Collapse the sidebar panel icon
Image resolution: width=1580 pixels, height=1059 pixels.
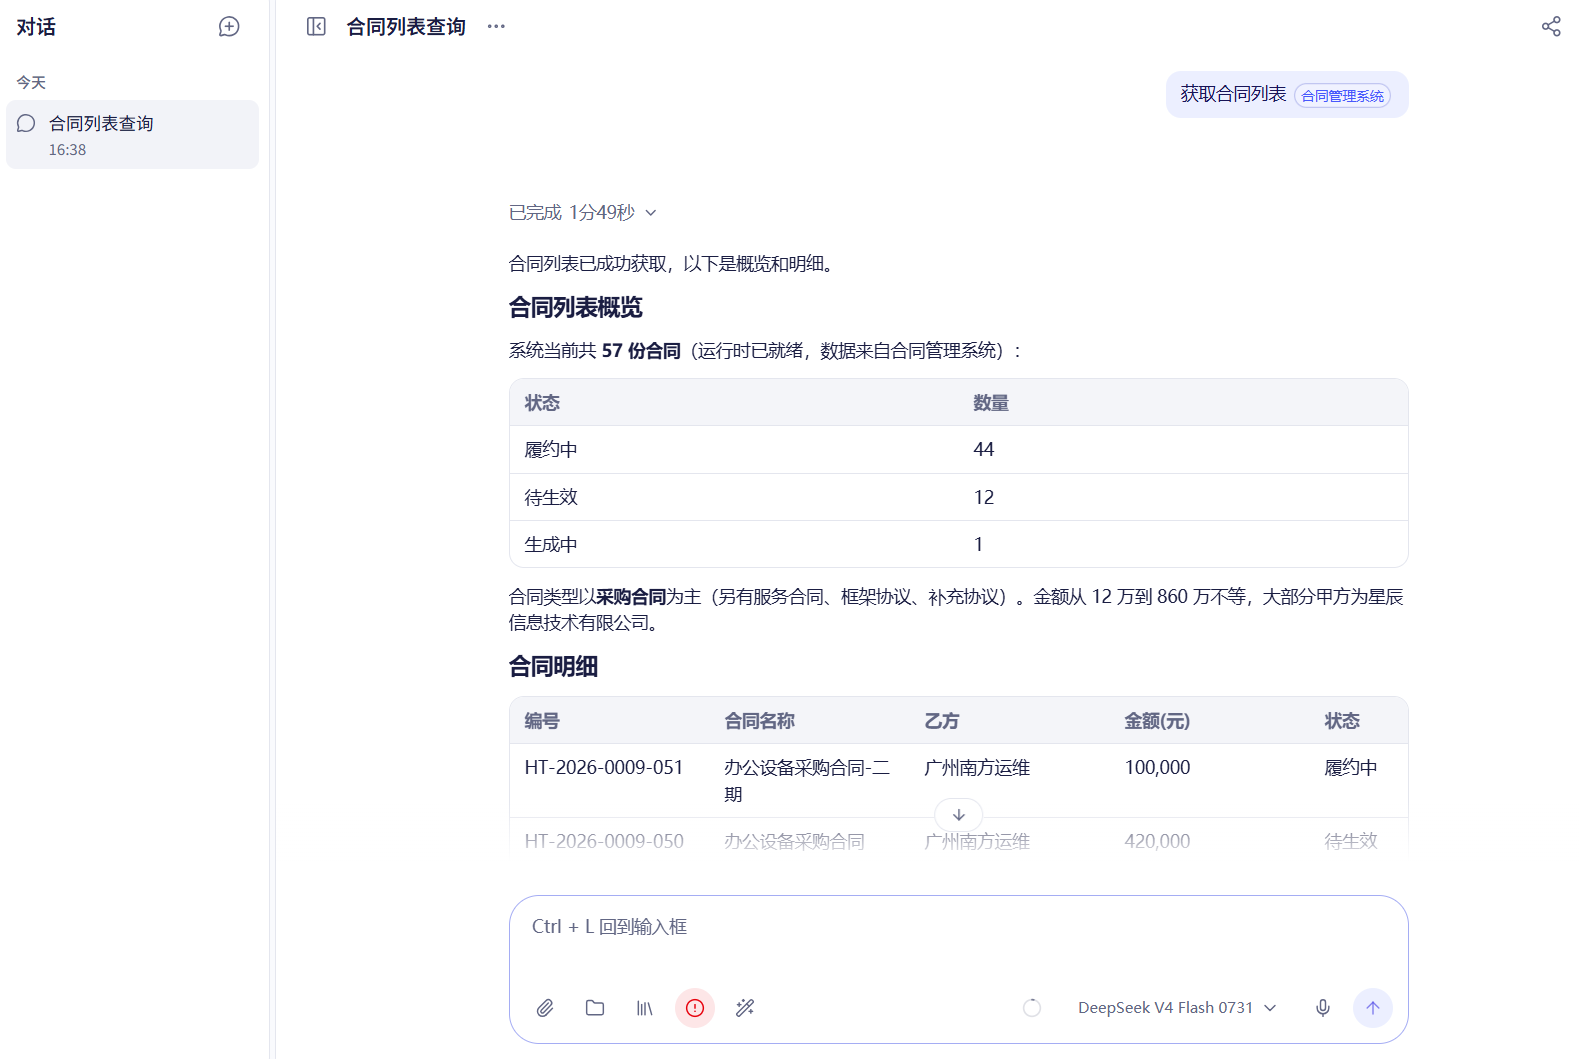[x=316, y=27]
